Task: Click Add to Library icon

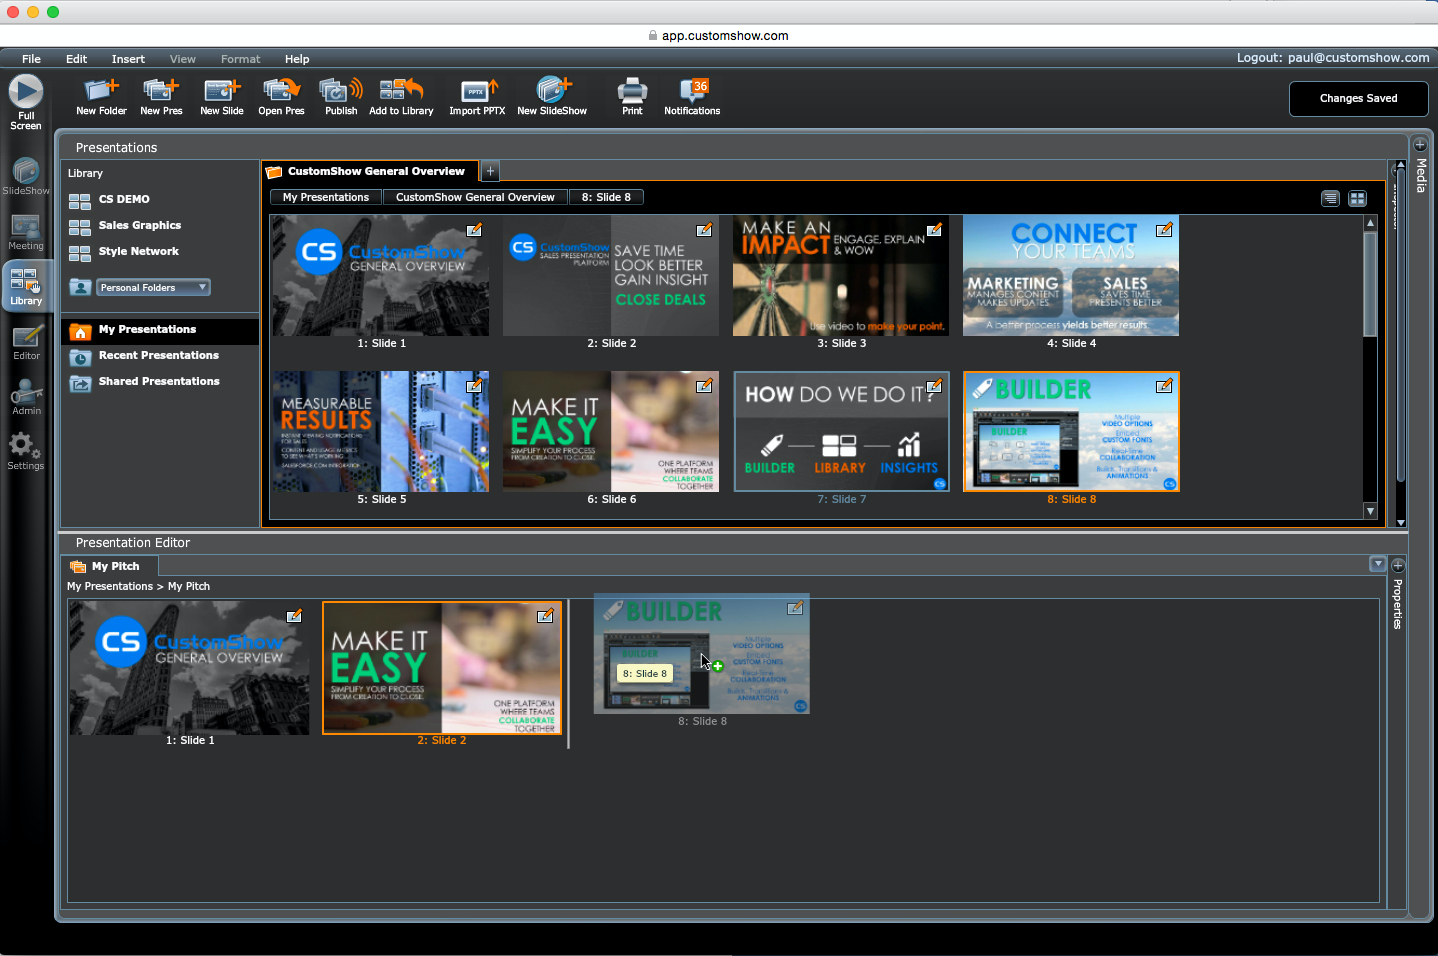Action: [x=401, y=97]
